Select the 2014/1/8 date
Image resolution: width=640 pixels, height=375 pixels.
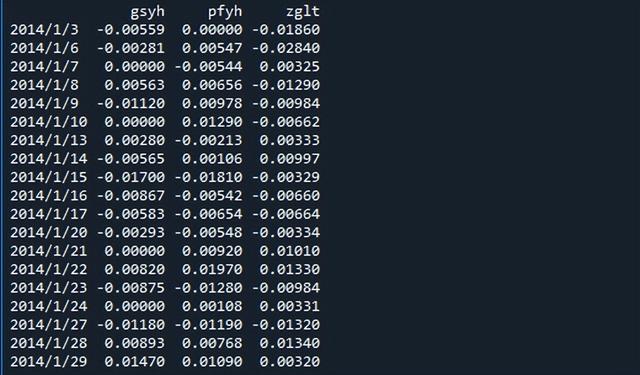pyautogui.click(x=44, y=85)
